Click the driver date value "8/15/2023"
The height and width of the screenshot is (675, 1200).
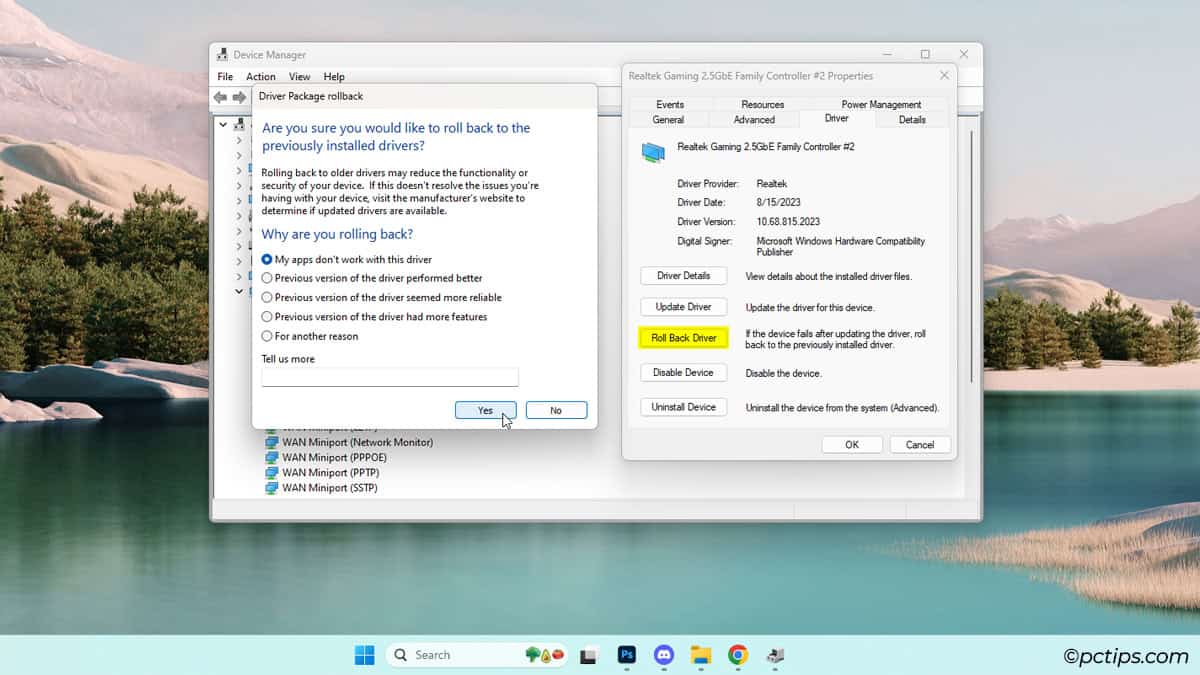pos(777,203)
